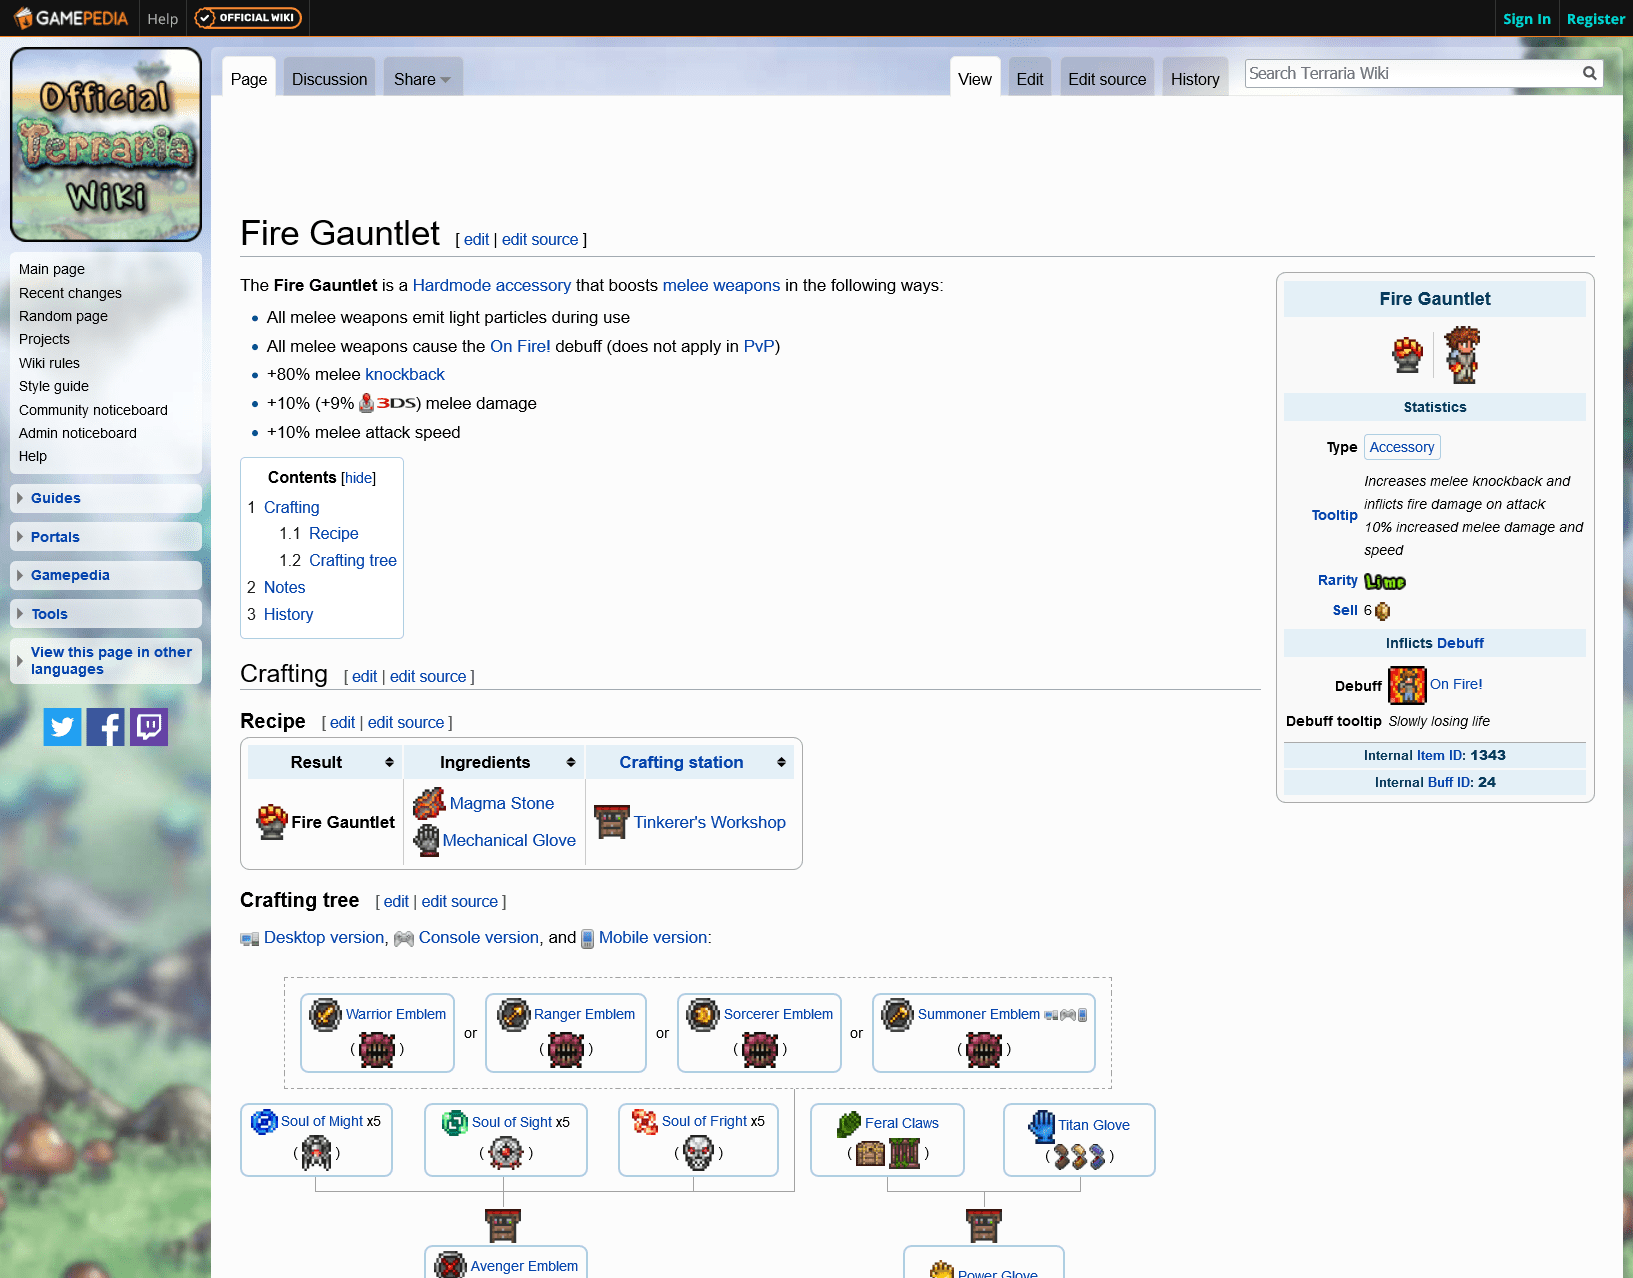Screen dimensions: 1633x1278
Task: Switch to the Discussion tab
Action: click(328, 78)
